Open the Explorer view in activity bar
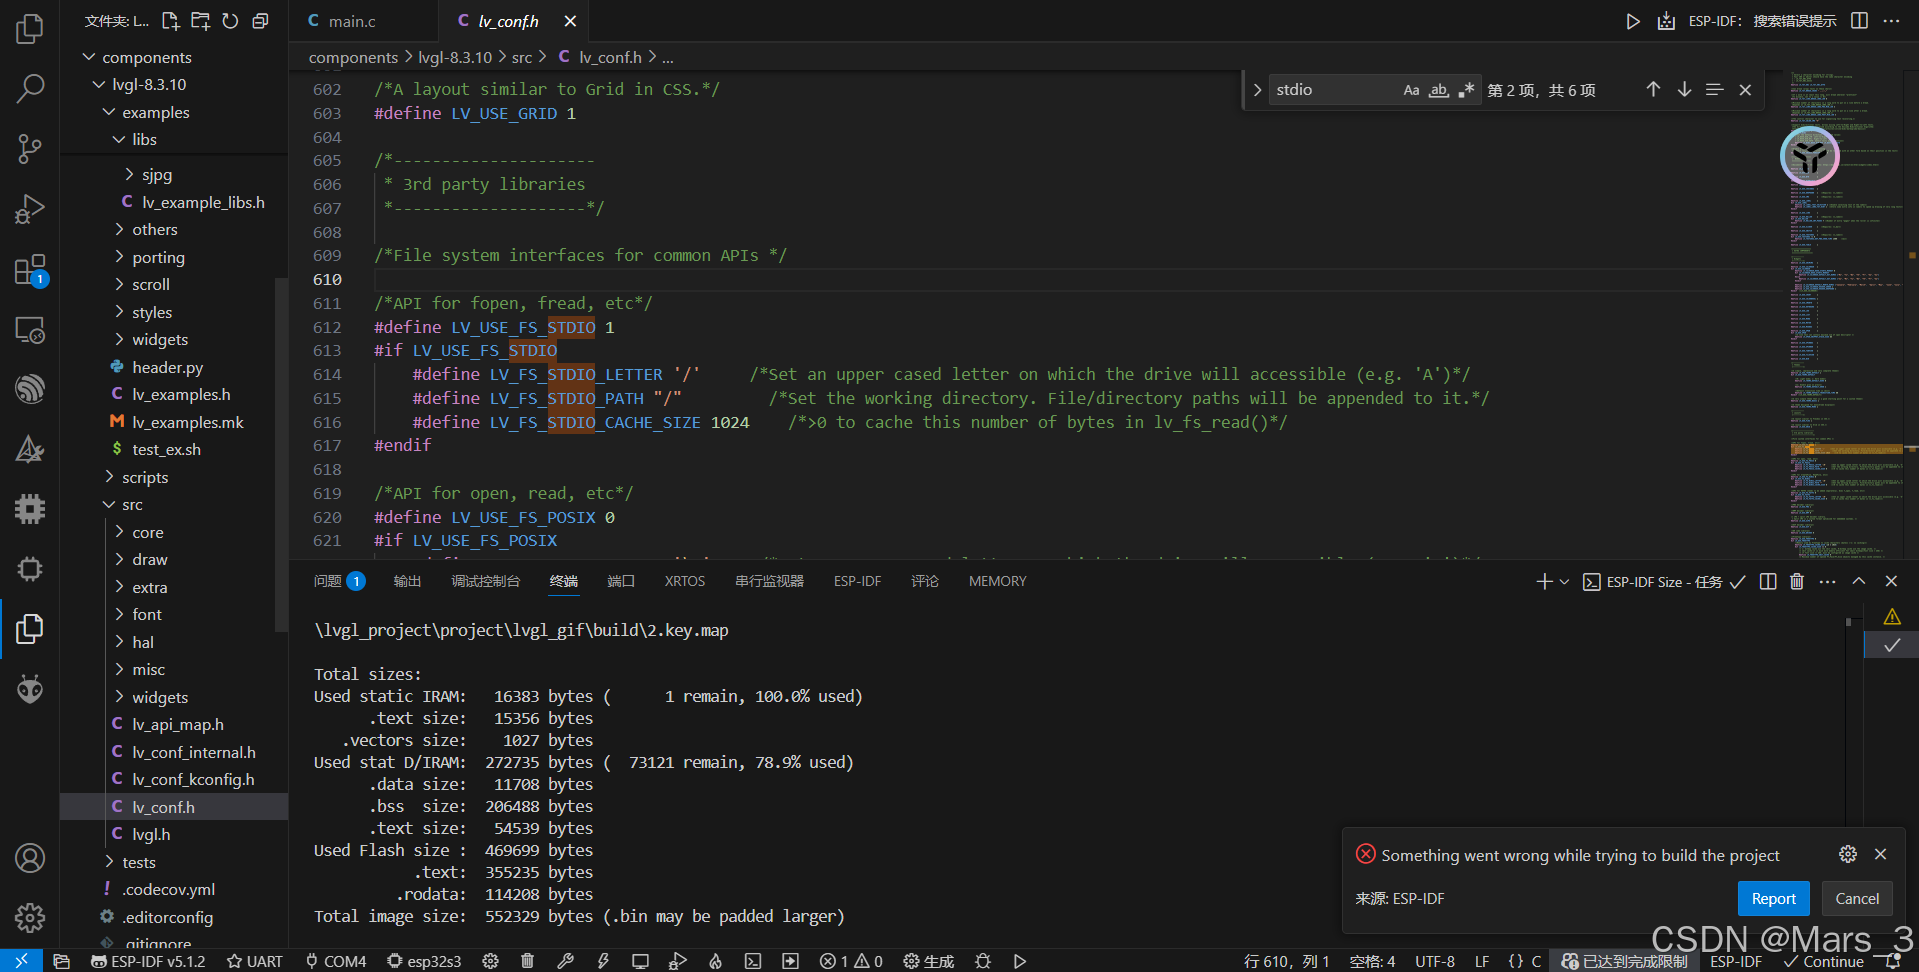Screen dimensions: 1919x972 pyautogui.click(x=30, y=28)
